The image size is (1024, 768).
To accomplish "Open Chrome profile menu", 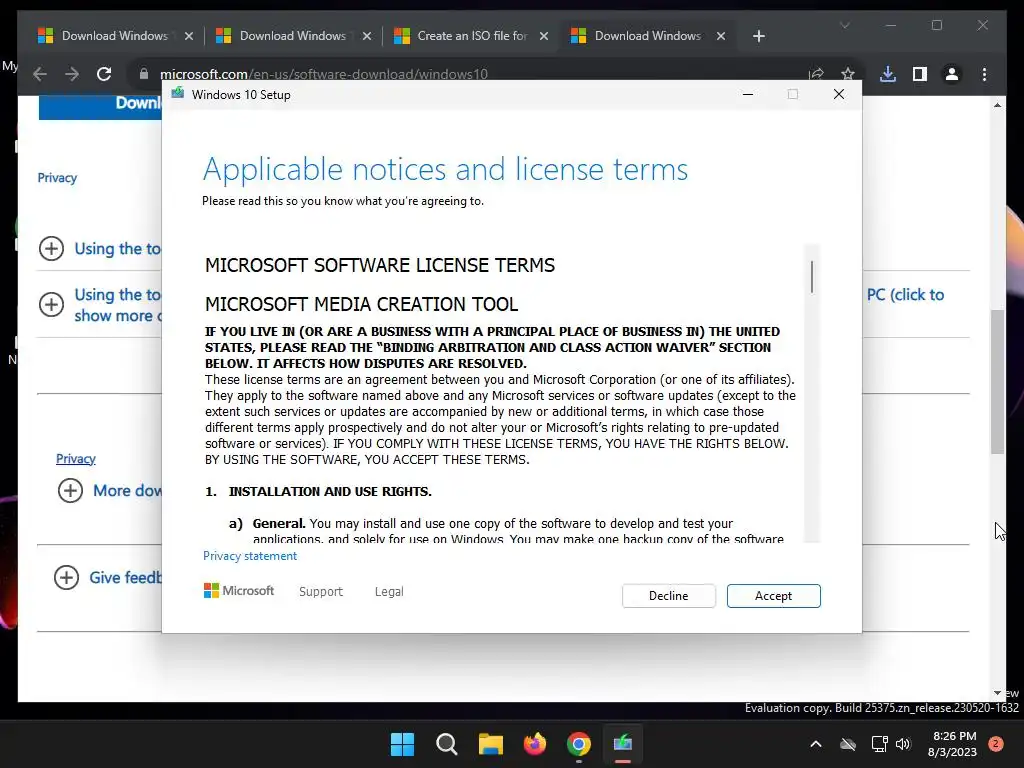I will 952,74.
